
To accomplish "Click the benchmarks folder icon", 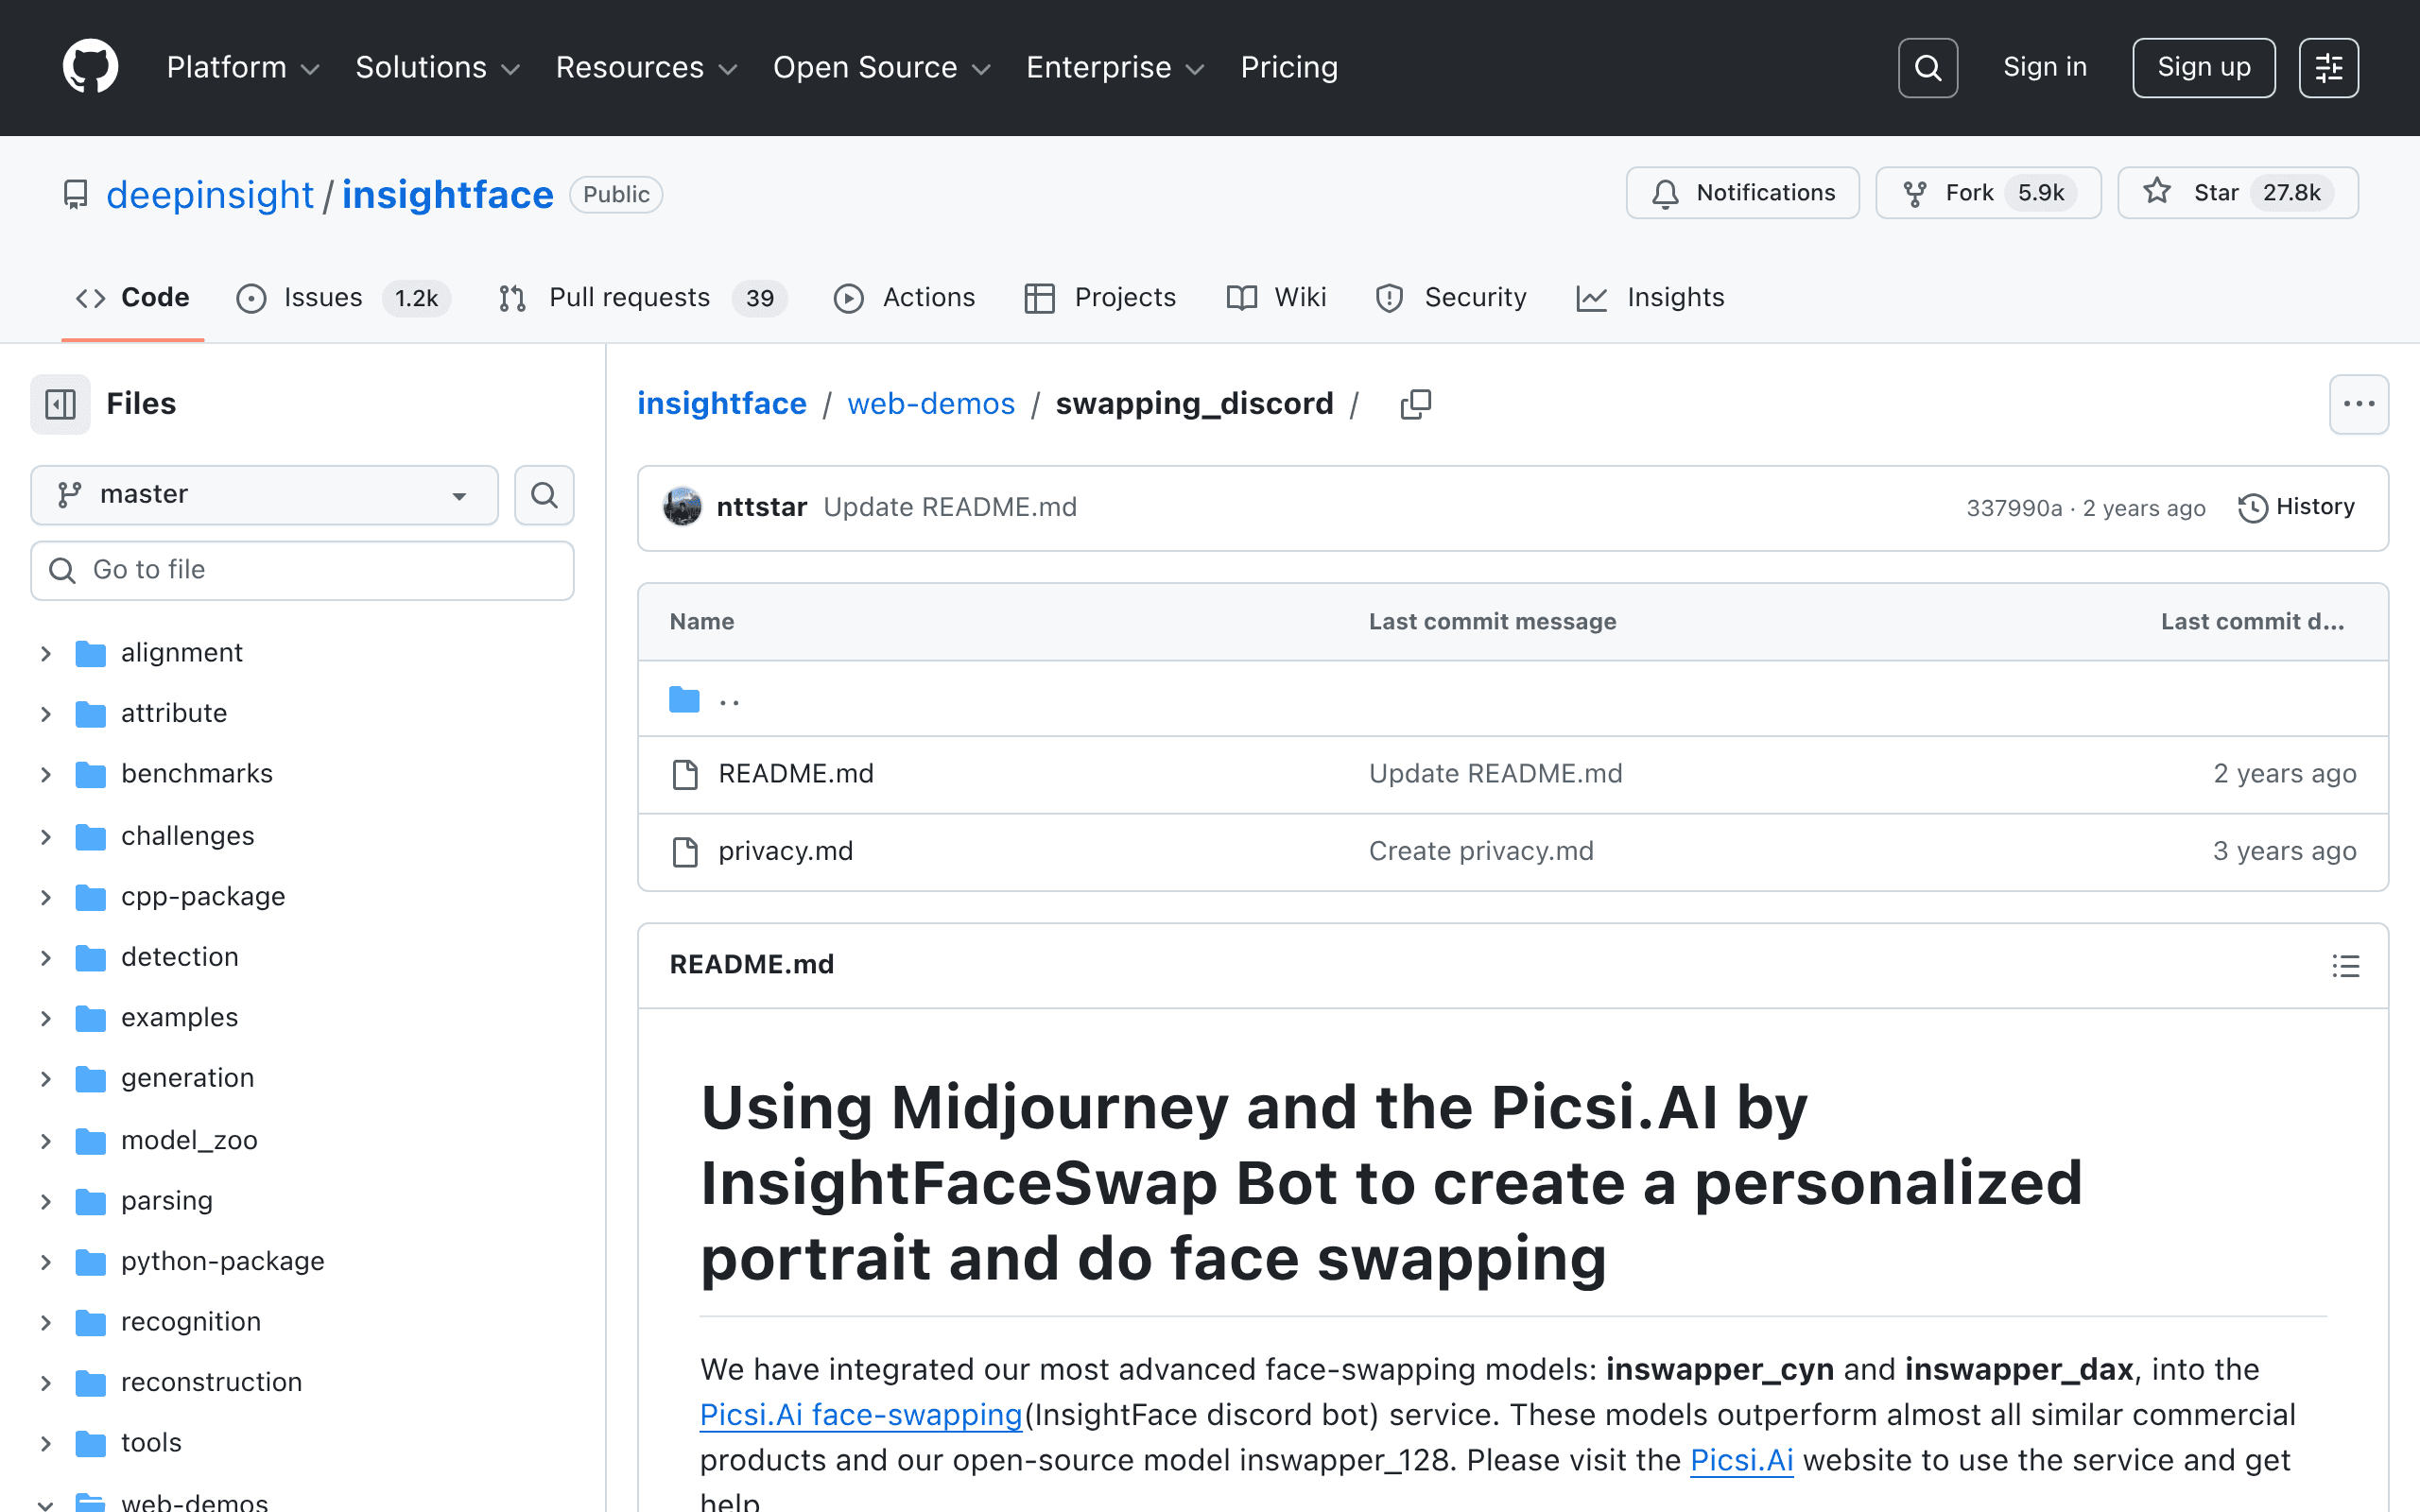I will point(90,775).
